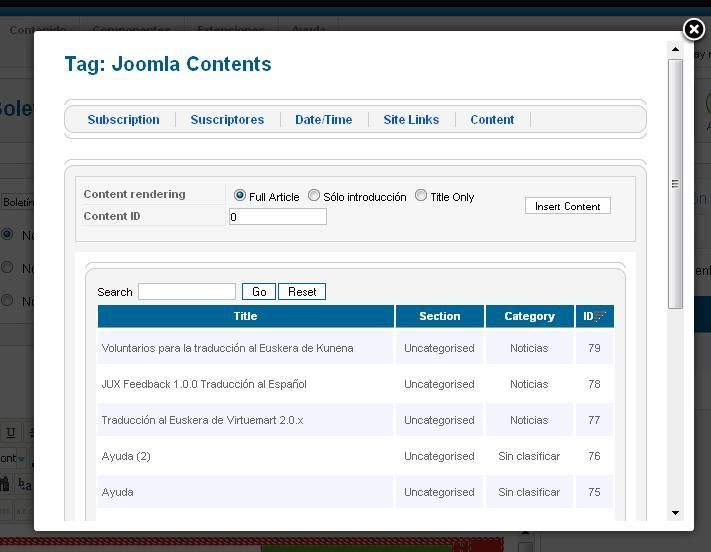The height and width of the screenshot is (552, 711).
Task: Click the ID cell showing 79
Action: coord(594,348)
